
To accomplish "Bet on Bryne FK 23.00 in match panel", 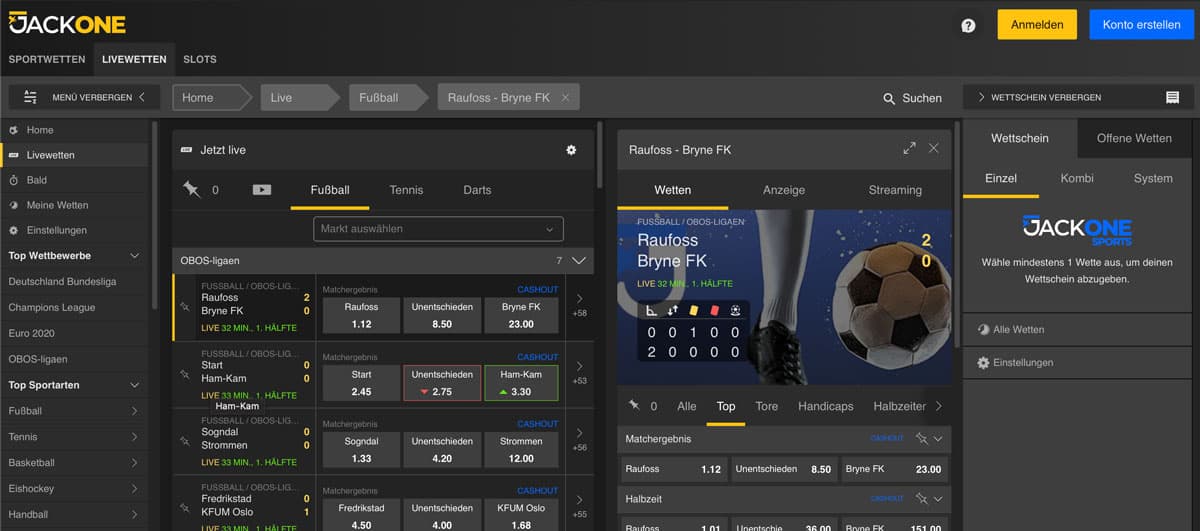I will tap(892, 469).
